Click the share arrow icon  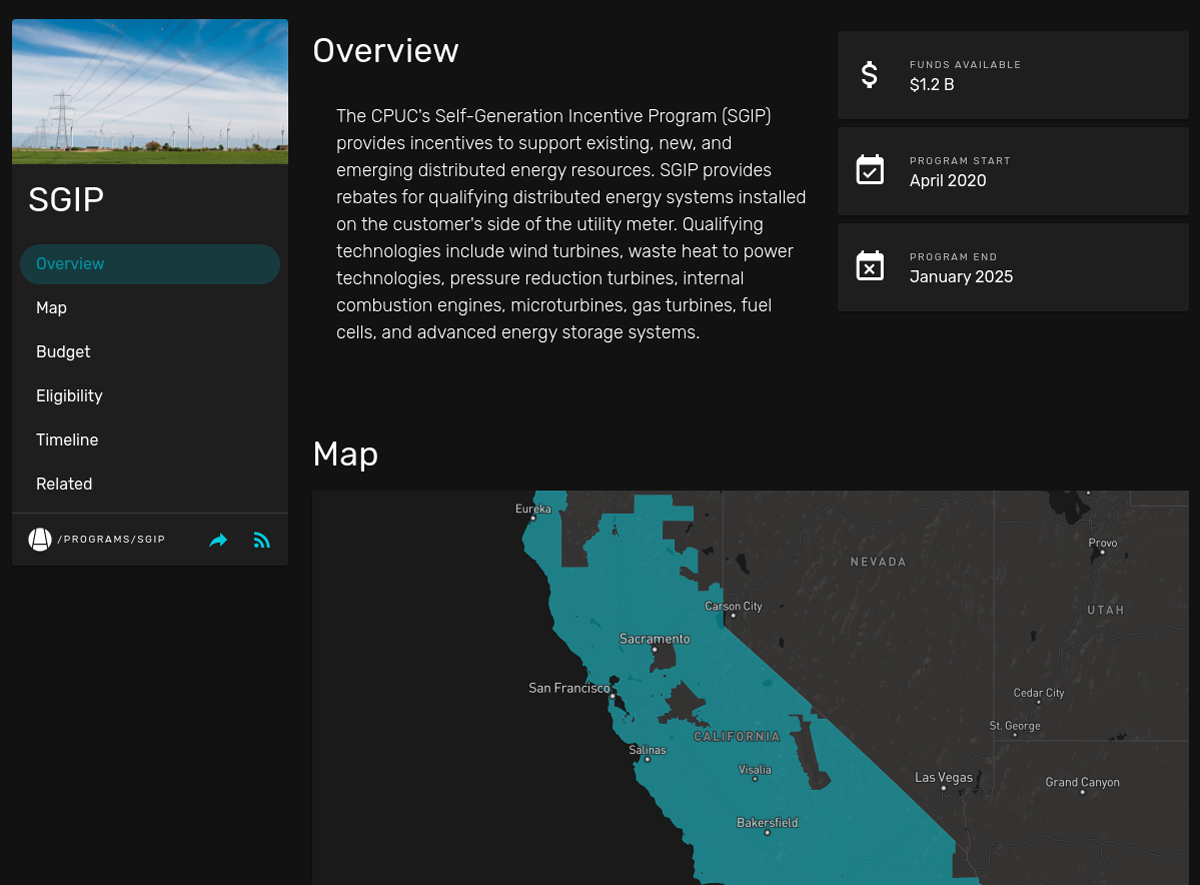218,540
